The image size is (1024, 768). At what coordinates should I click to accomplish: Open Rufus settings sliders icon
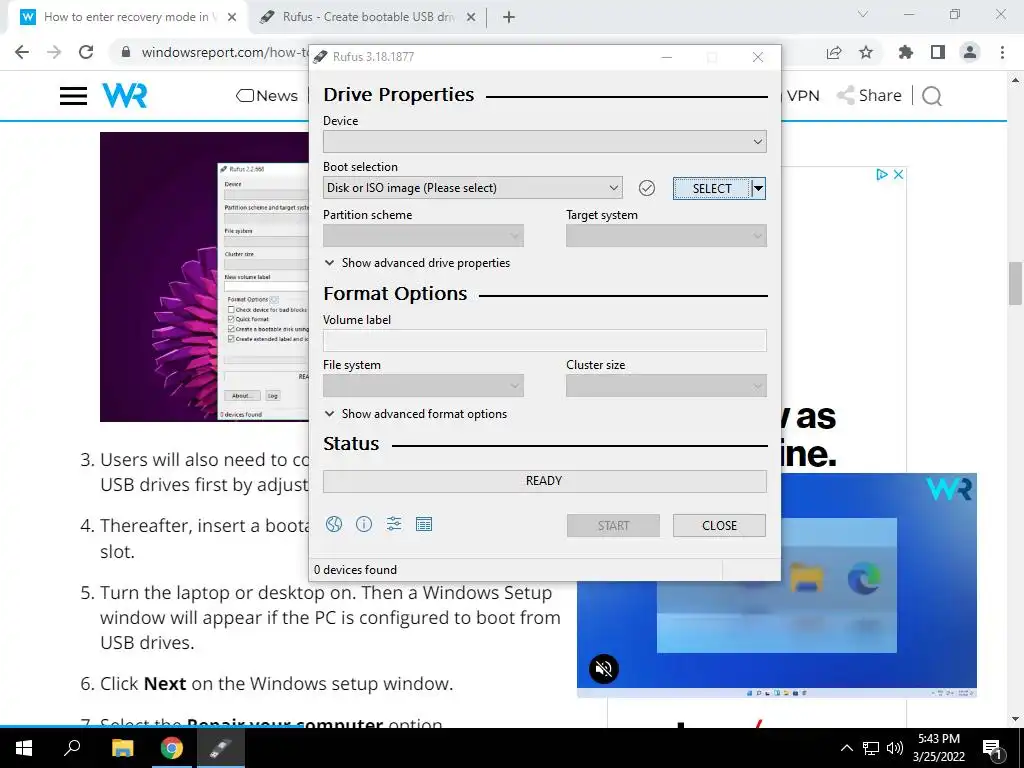pos(394,524)
